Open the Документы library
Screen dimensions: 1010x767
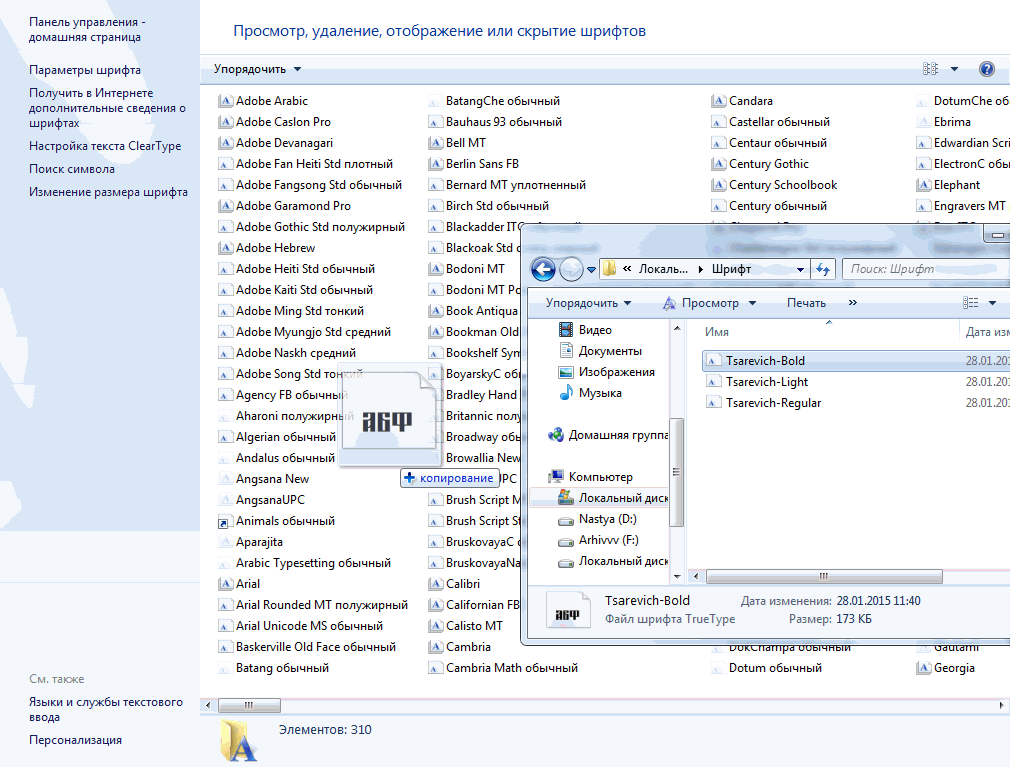pyautogui.click(x=600, y=351)
